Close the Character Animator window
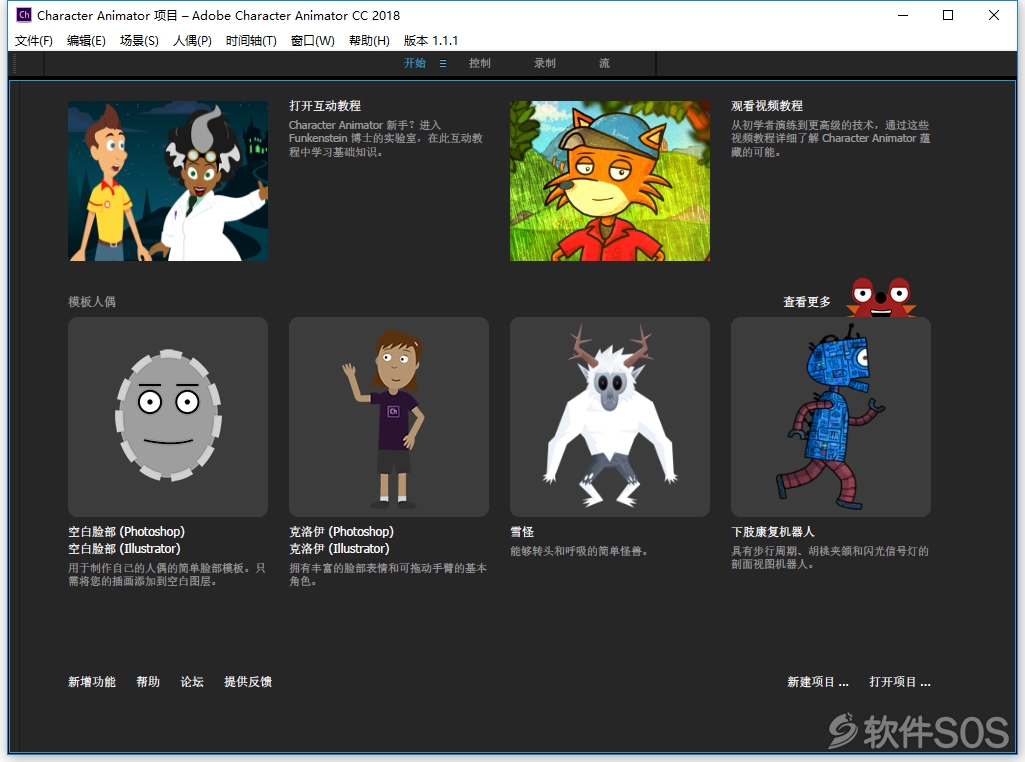This screenshot has width=1025, height=762. [x=994, y=15]
